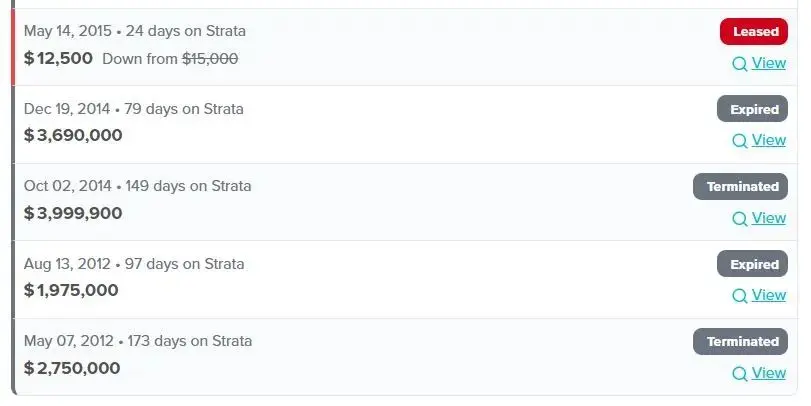This screenshot has width=811, height=406.
Task: Click 'Aug 13, 2012 • 97 days on Strata' text
Action: (x=134, y=264)
